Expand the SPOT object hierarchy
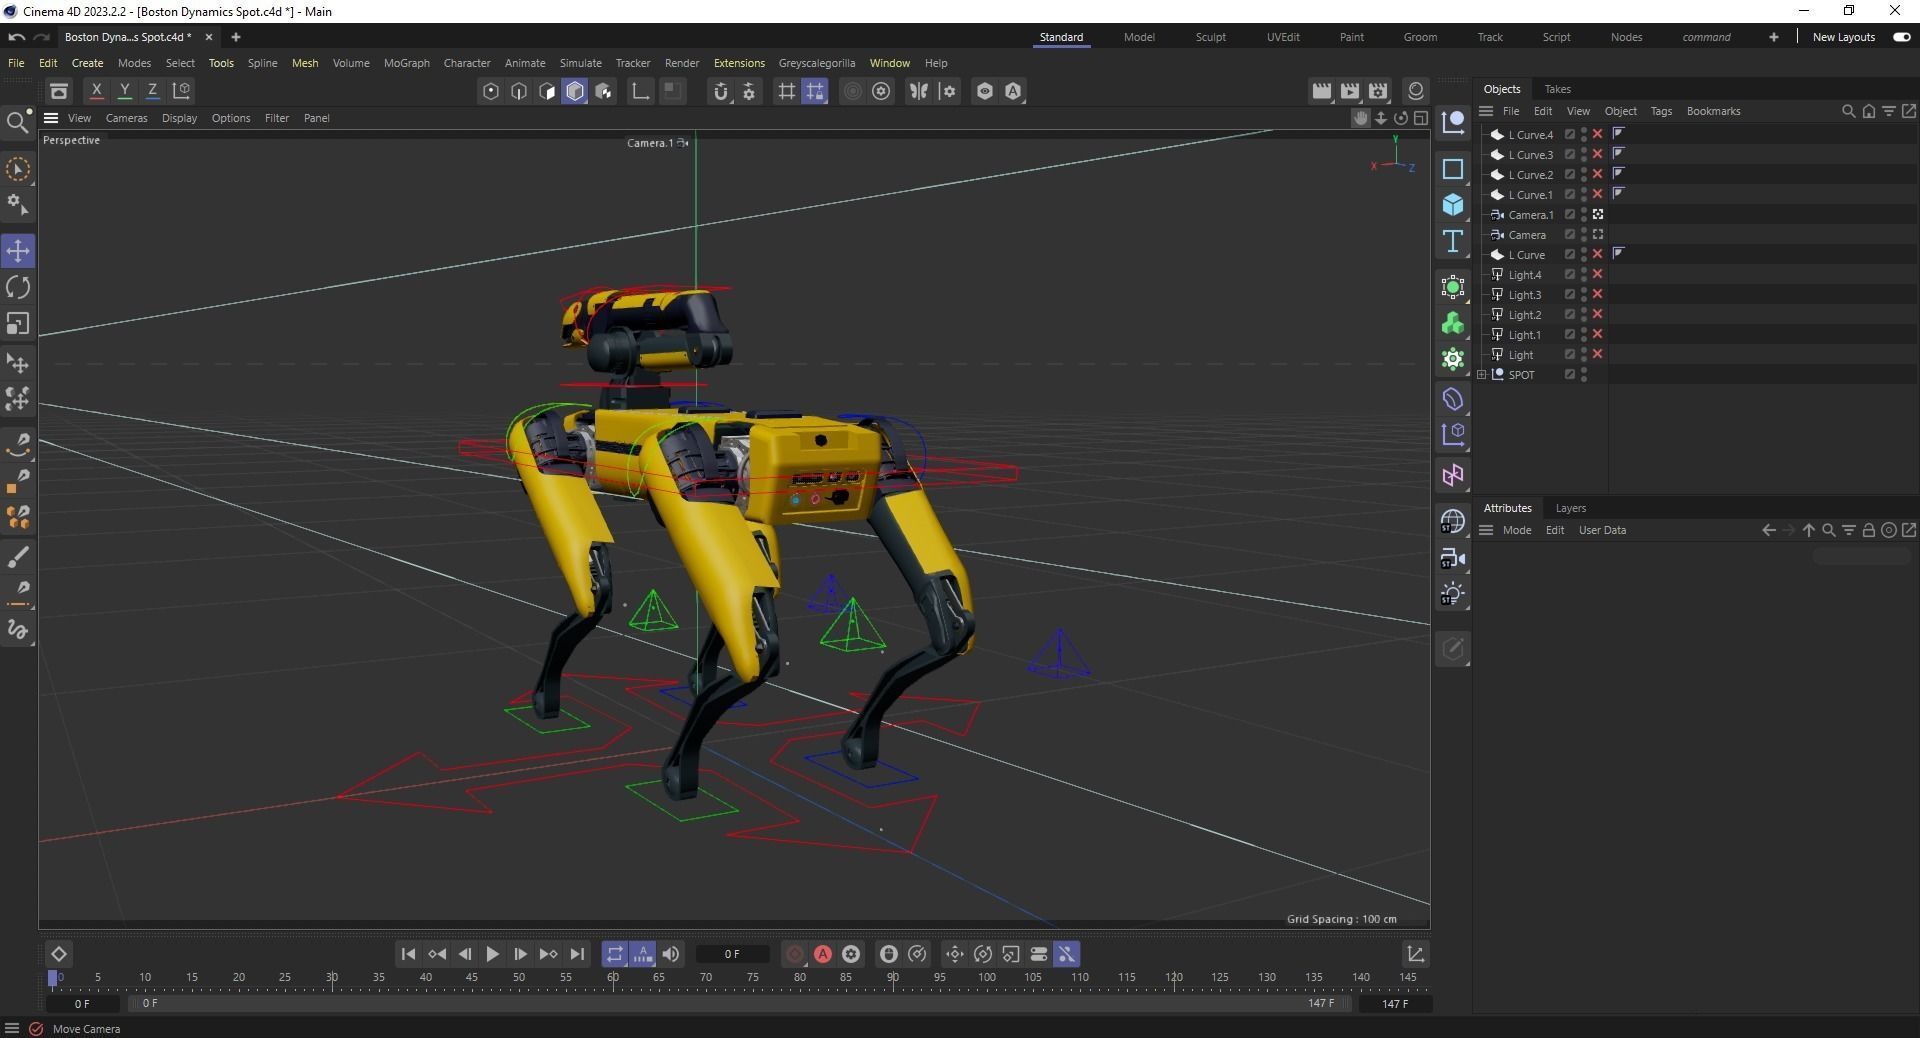The width and height of the screenshot is (1920, 1038). point(1482,374)
